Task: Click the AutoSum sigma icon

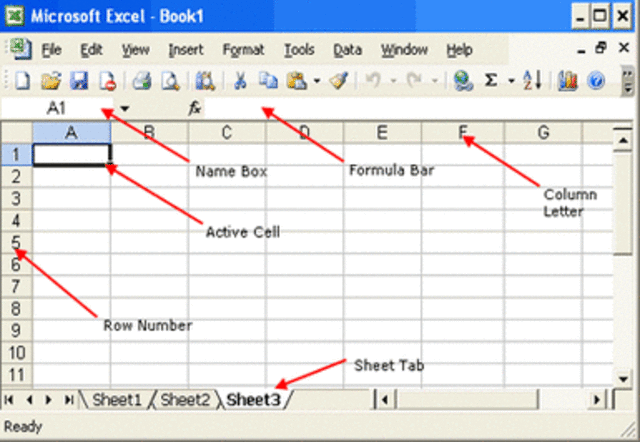Action: click(491, 80)
